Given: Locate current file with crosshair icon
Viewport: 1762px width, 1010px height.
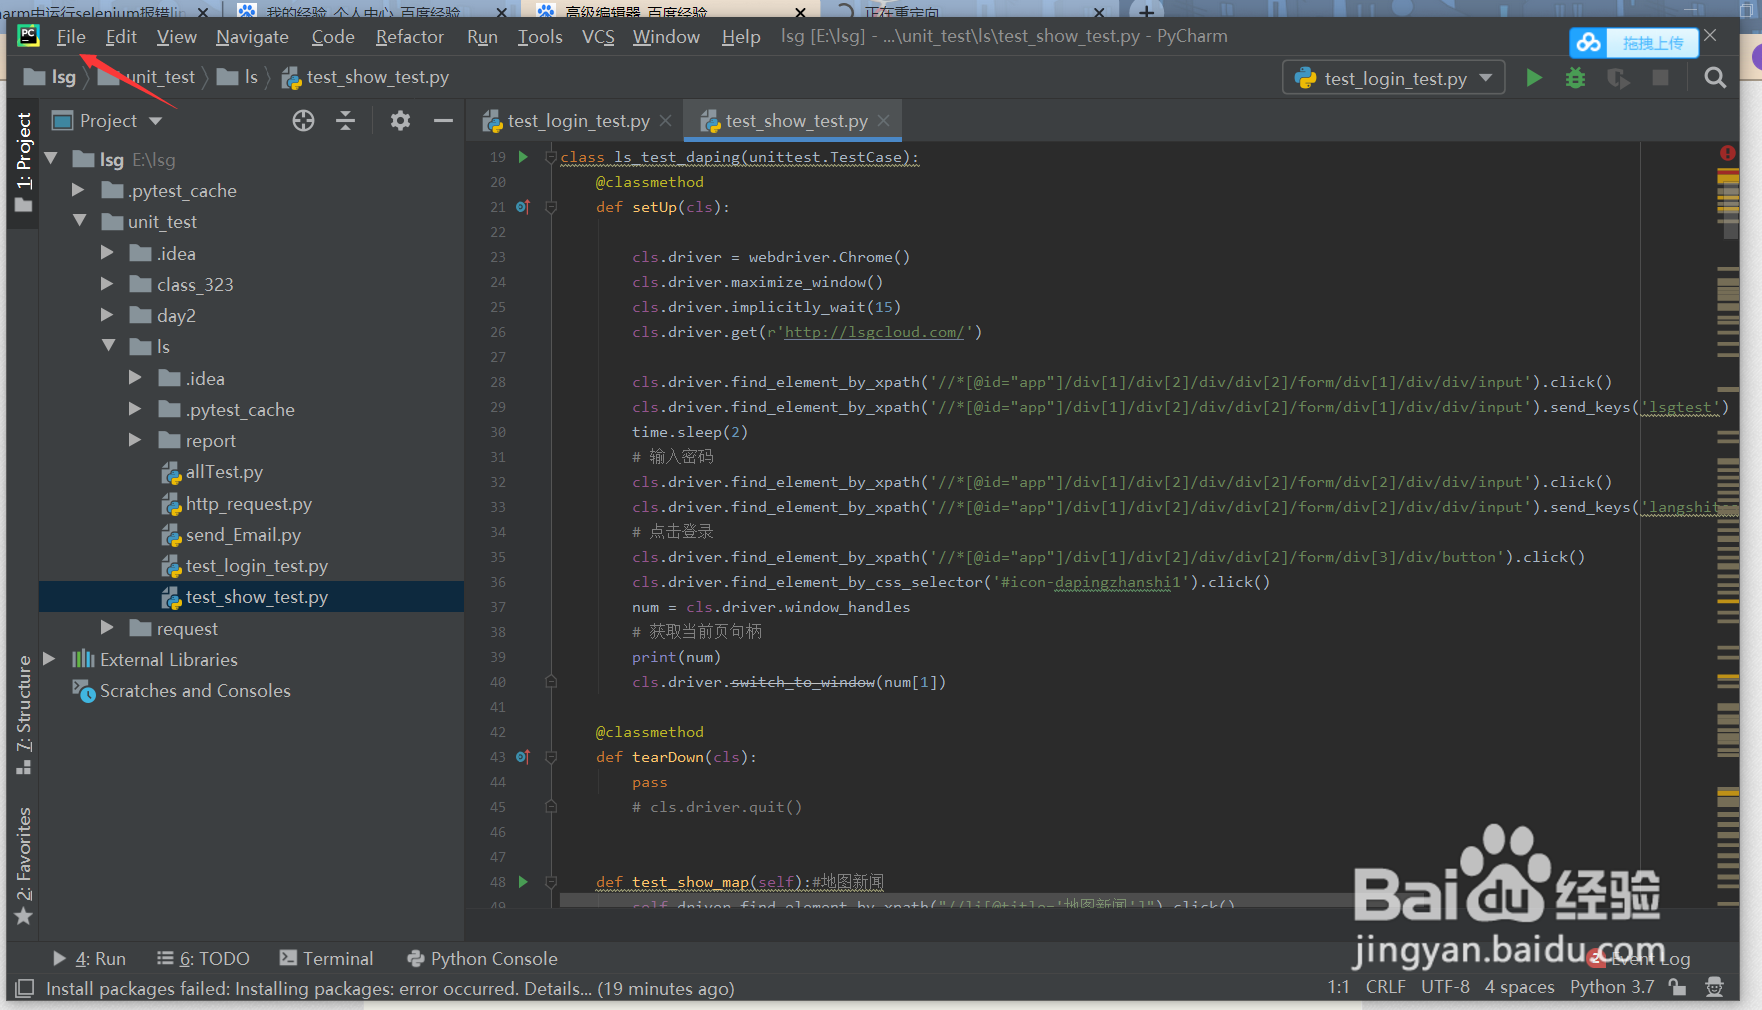Looking at the screenshot, I should pos(303,121).
